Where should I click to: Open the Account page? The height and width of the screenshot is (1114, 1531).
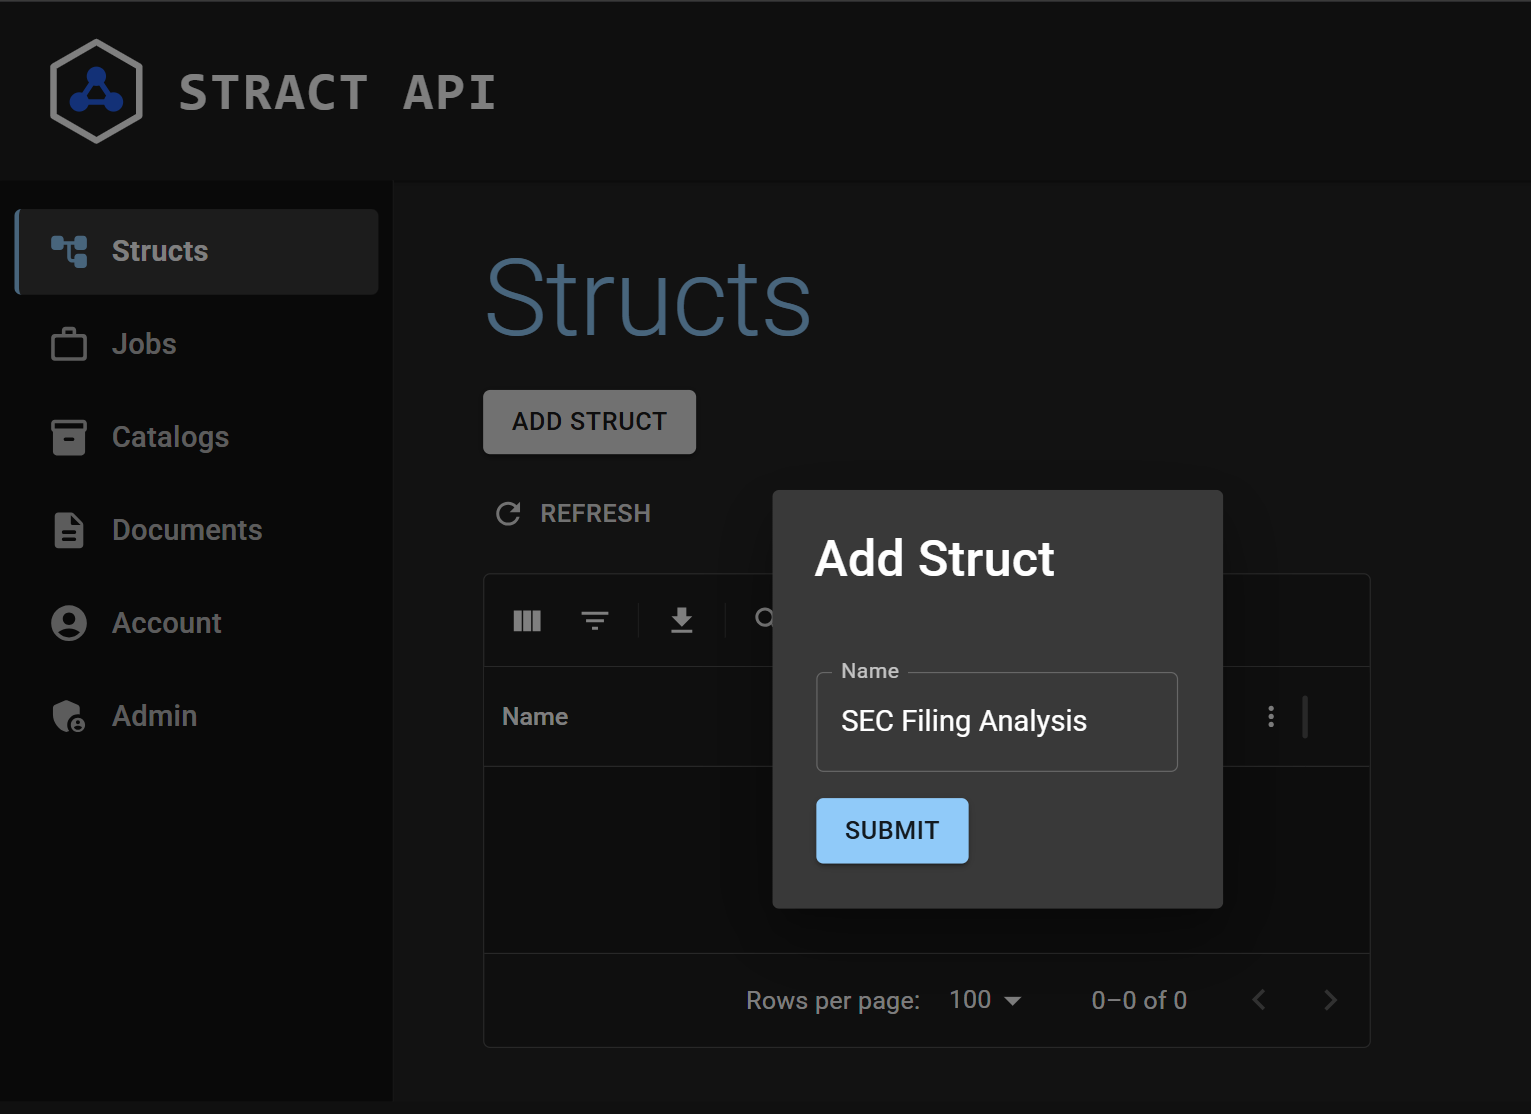(x=197, y=623)
